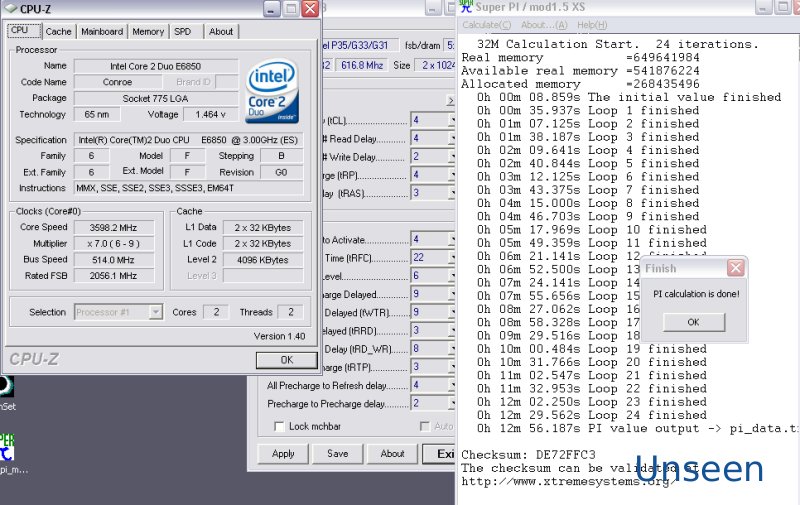Image resolution: width=800 pixels, height=505 pixels.
Task: Open the About tab in CPU-Z
Action: tap(221, 32)
